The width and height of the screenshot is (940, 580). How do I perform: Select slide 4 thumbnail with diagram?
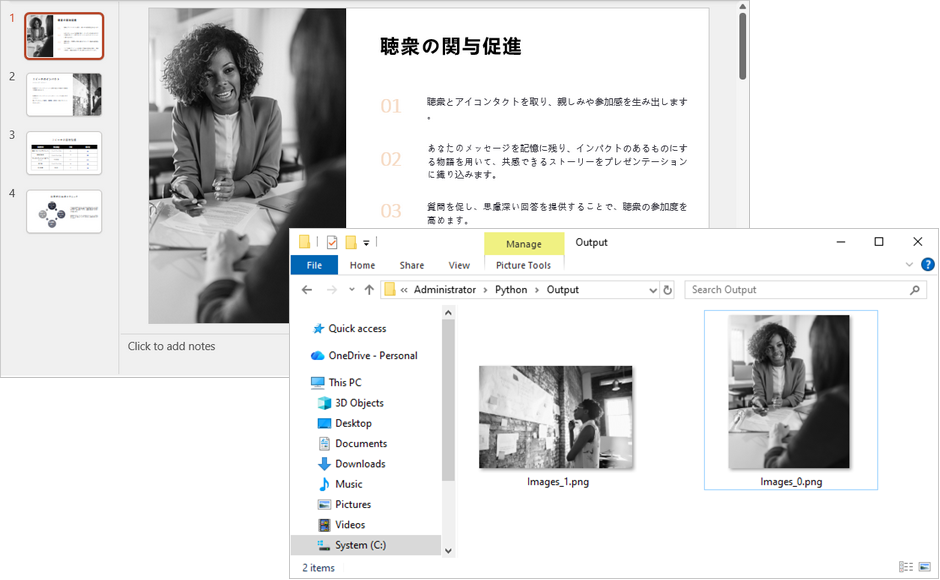(64, 211)
